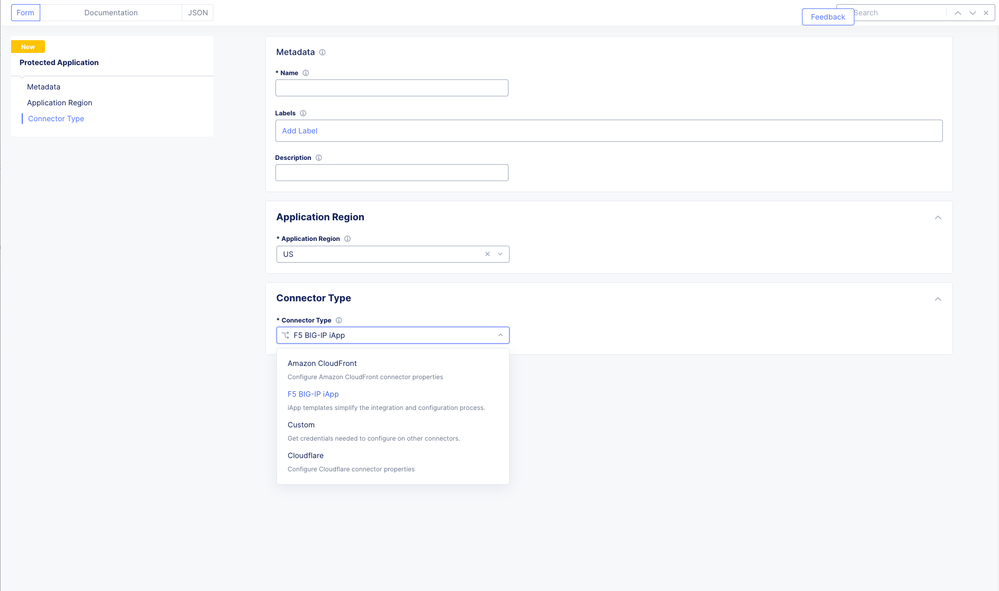Jump to next search result arrow

(972, 13)
